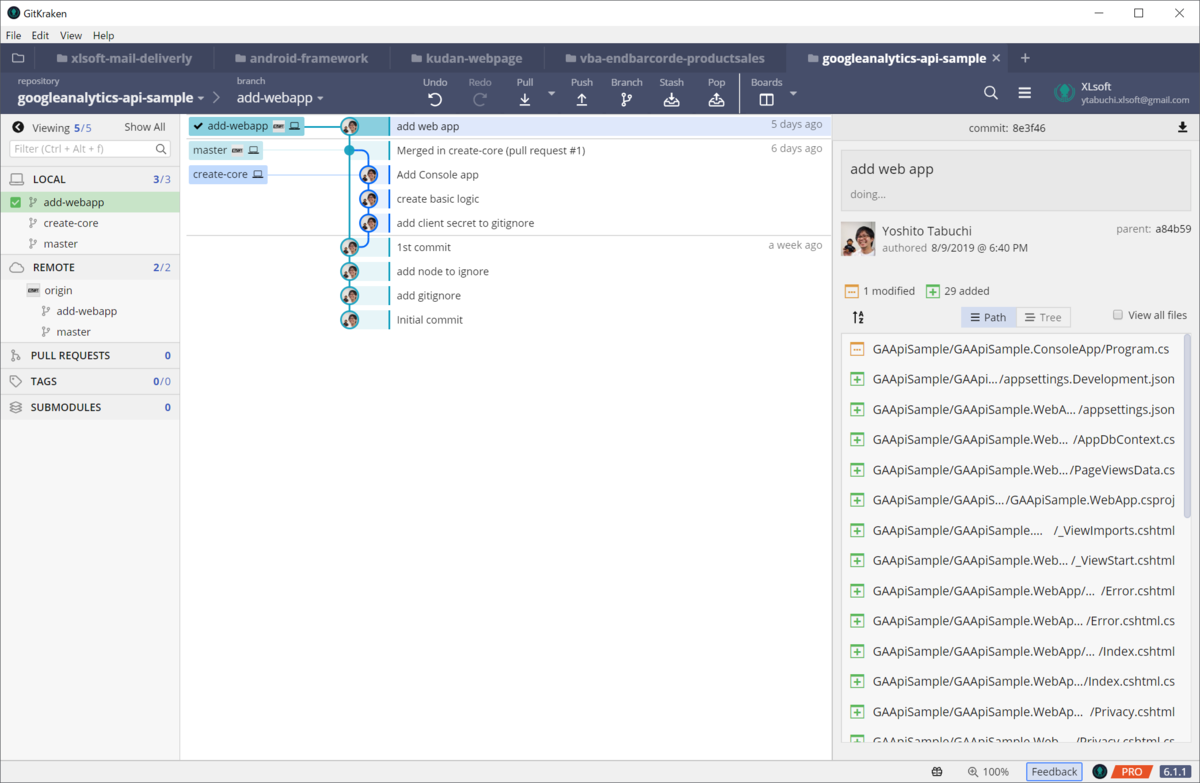Switch to the xlsoft-mail-deliverly tab

(124, 58)
